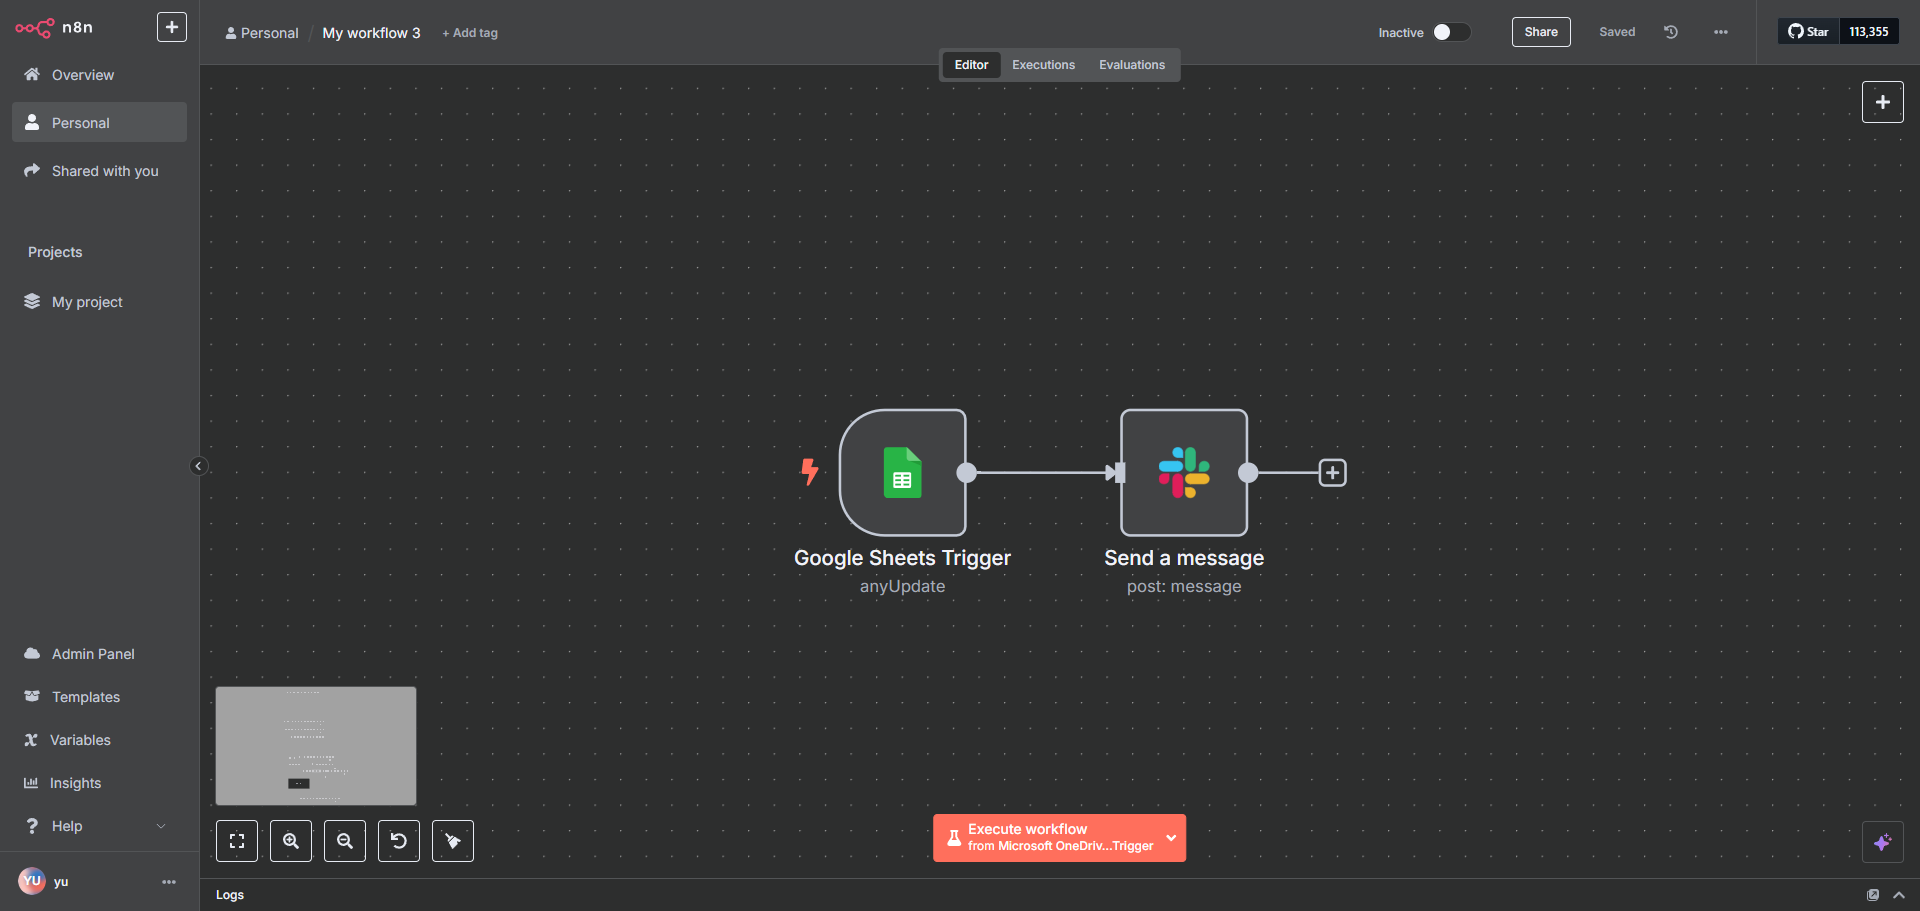Click the trigger lightning bolt icon
Screen dimensions: 1920x911
pyautogui.click(x=810, y=471)
